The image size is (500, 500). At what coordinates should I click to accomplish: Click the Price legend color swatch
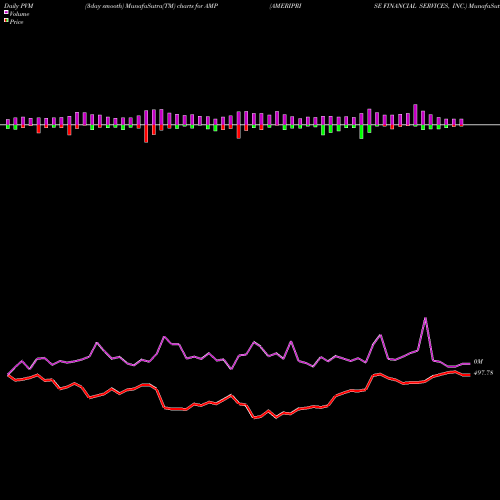[x=6, y=21]
